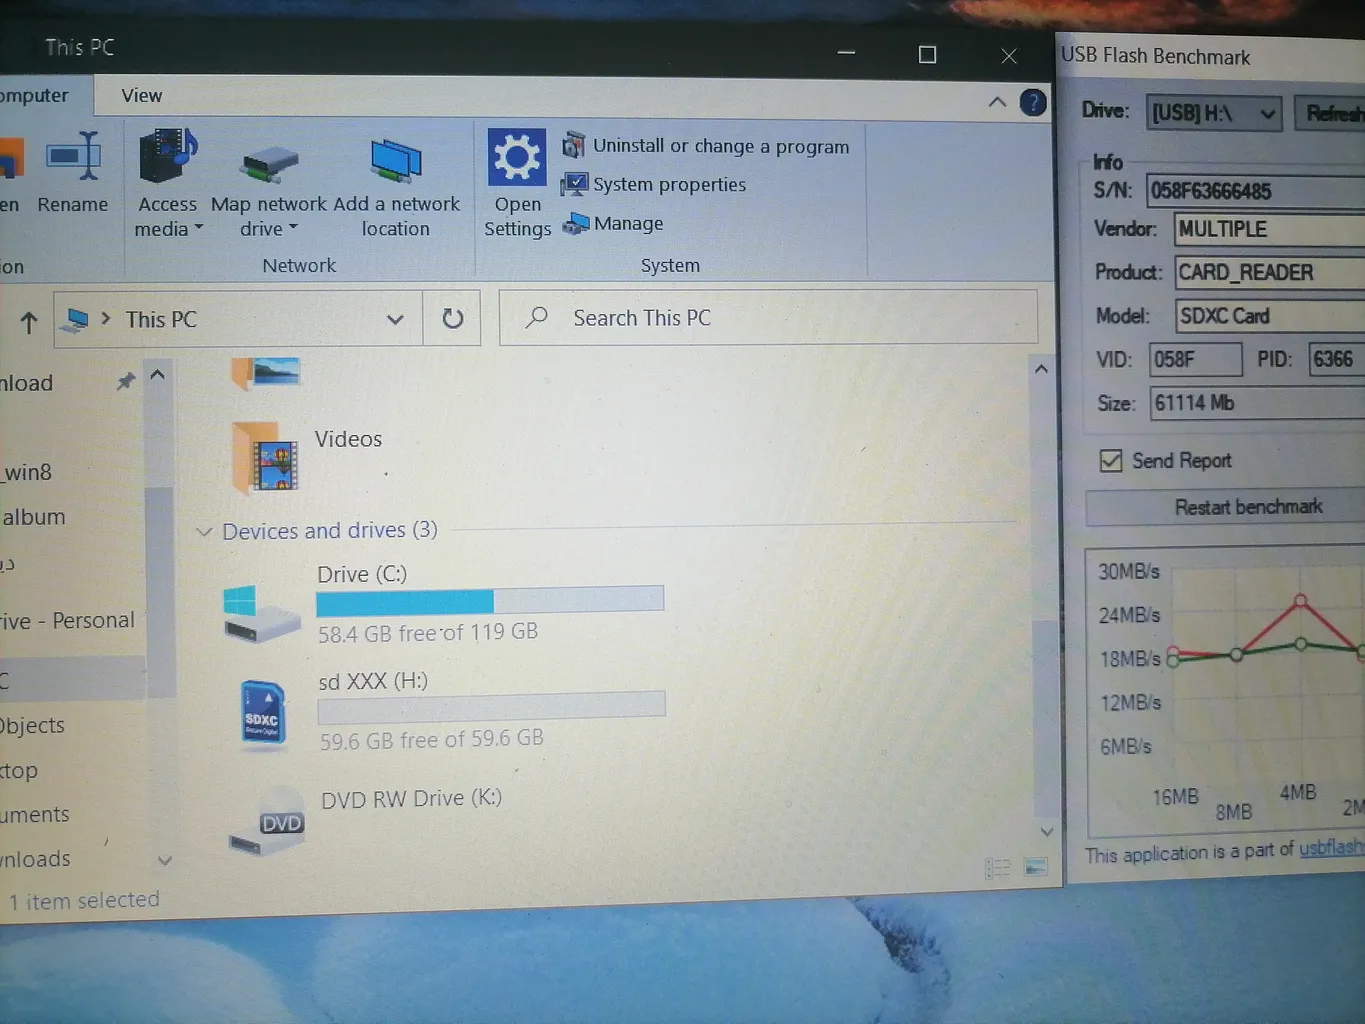1365x1024 pixels.
Task: Open the address bar history dropdown
Action: [395, 320]
